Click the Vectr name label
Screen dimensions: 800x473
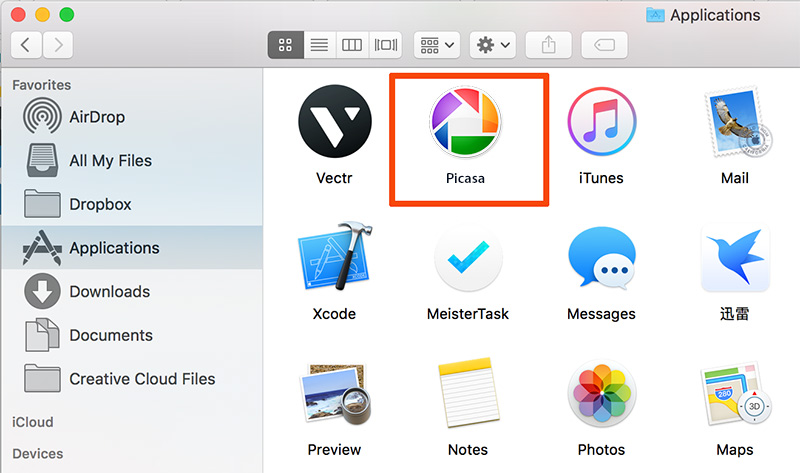coord(334,178)
